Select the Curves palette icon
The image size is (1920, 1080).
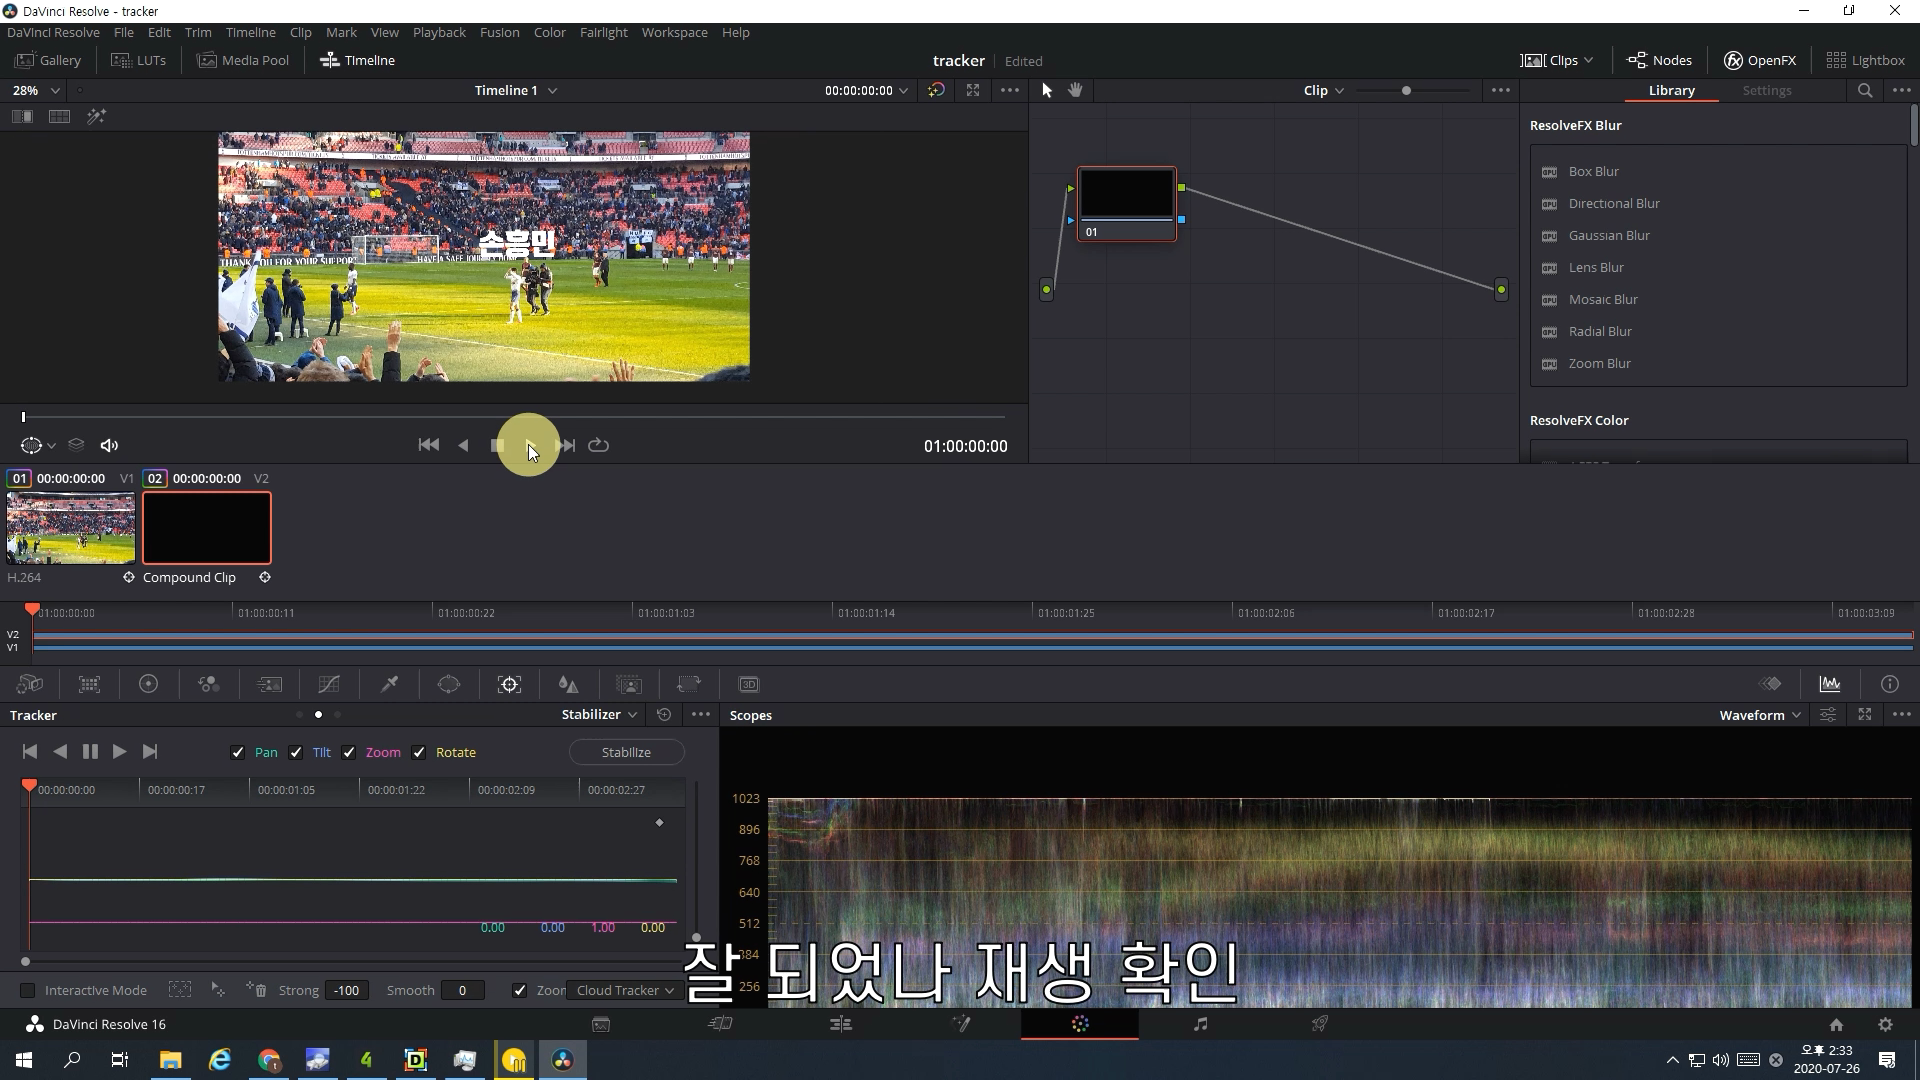[329, 684]
